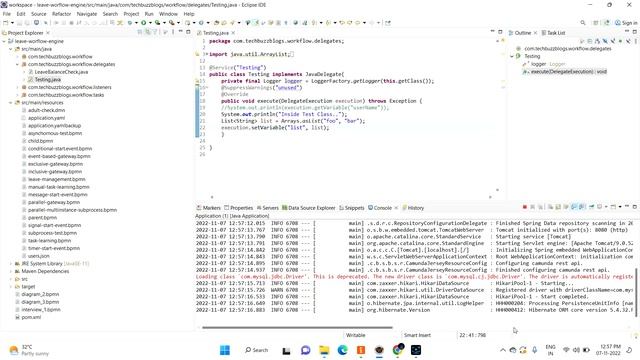Toggle Hide Fields in Outline toolbar
The height and width of the screenshot is (360, 640).
(605, 41)
